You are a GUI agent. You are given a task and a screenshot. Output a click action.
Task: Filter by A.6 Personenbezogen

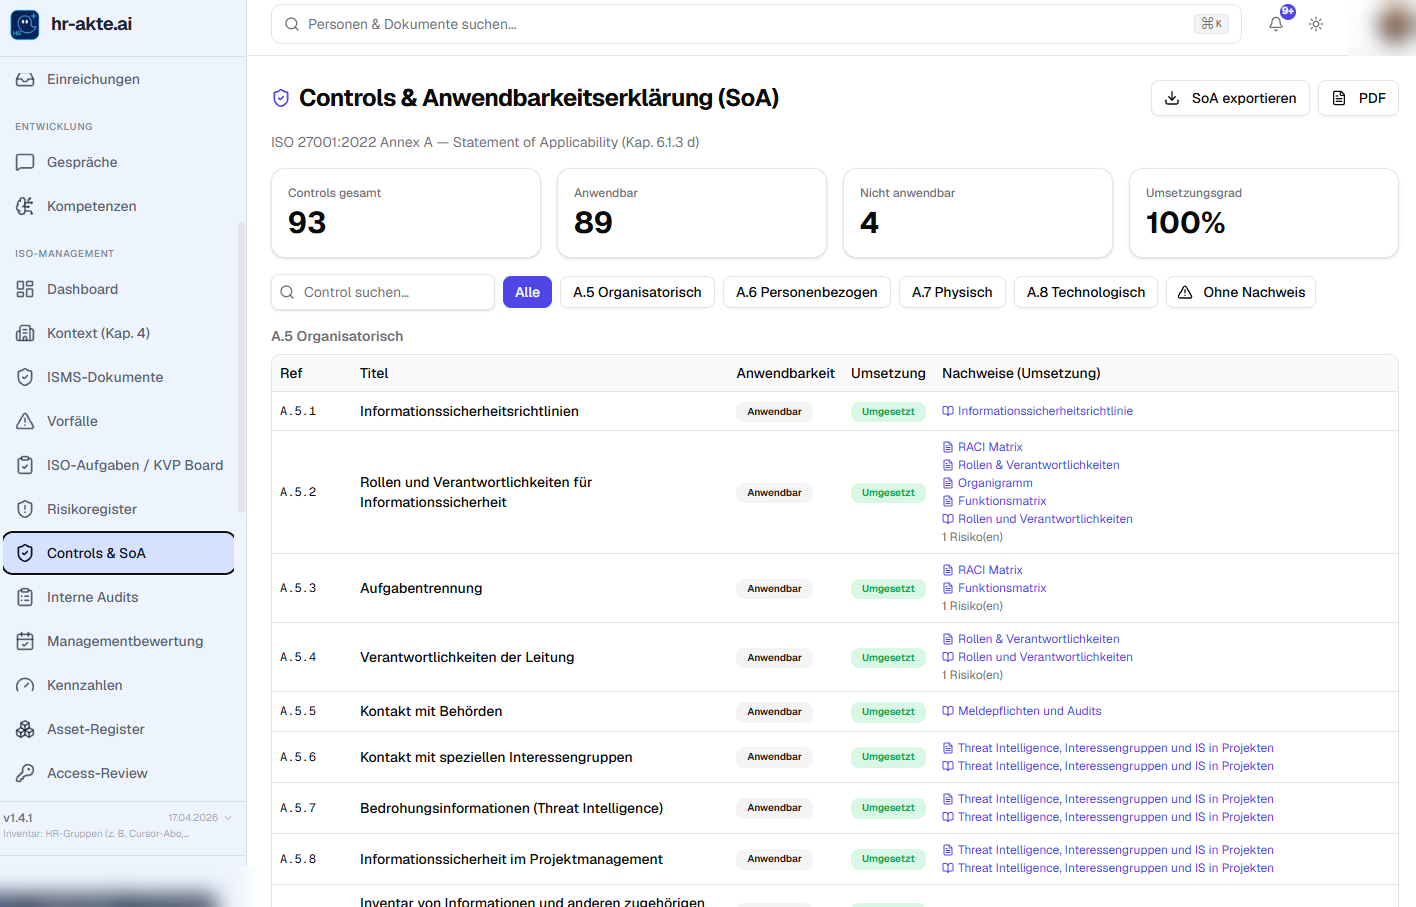tap(806, 292)
